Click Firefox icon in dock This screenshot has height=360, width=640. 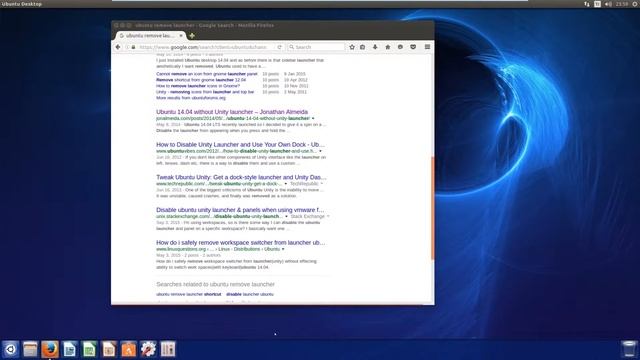pyautogui.click(x=50, y=349)
